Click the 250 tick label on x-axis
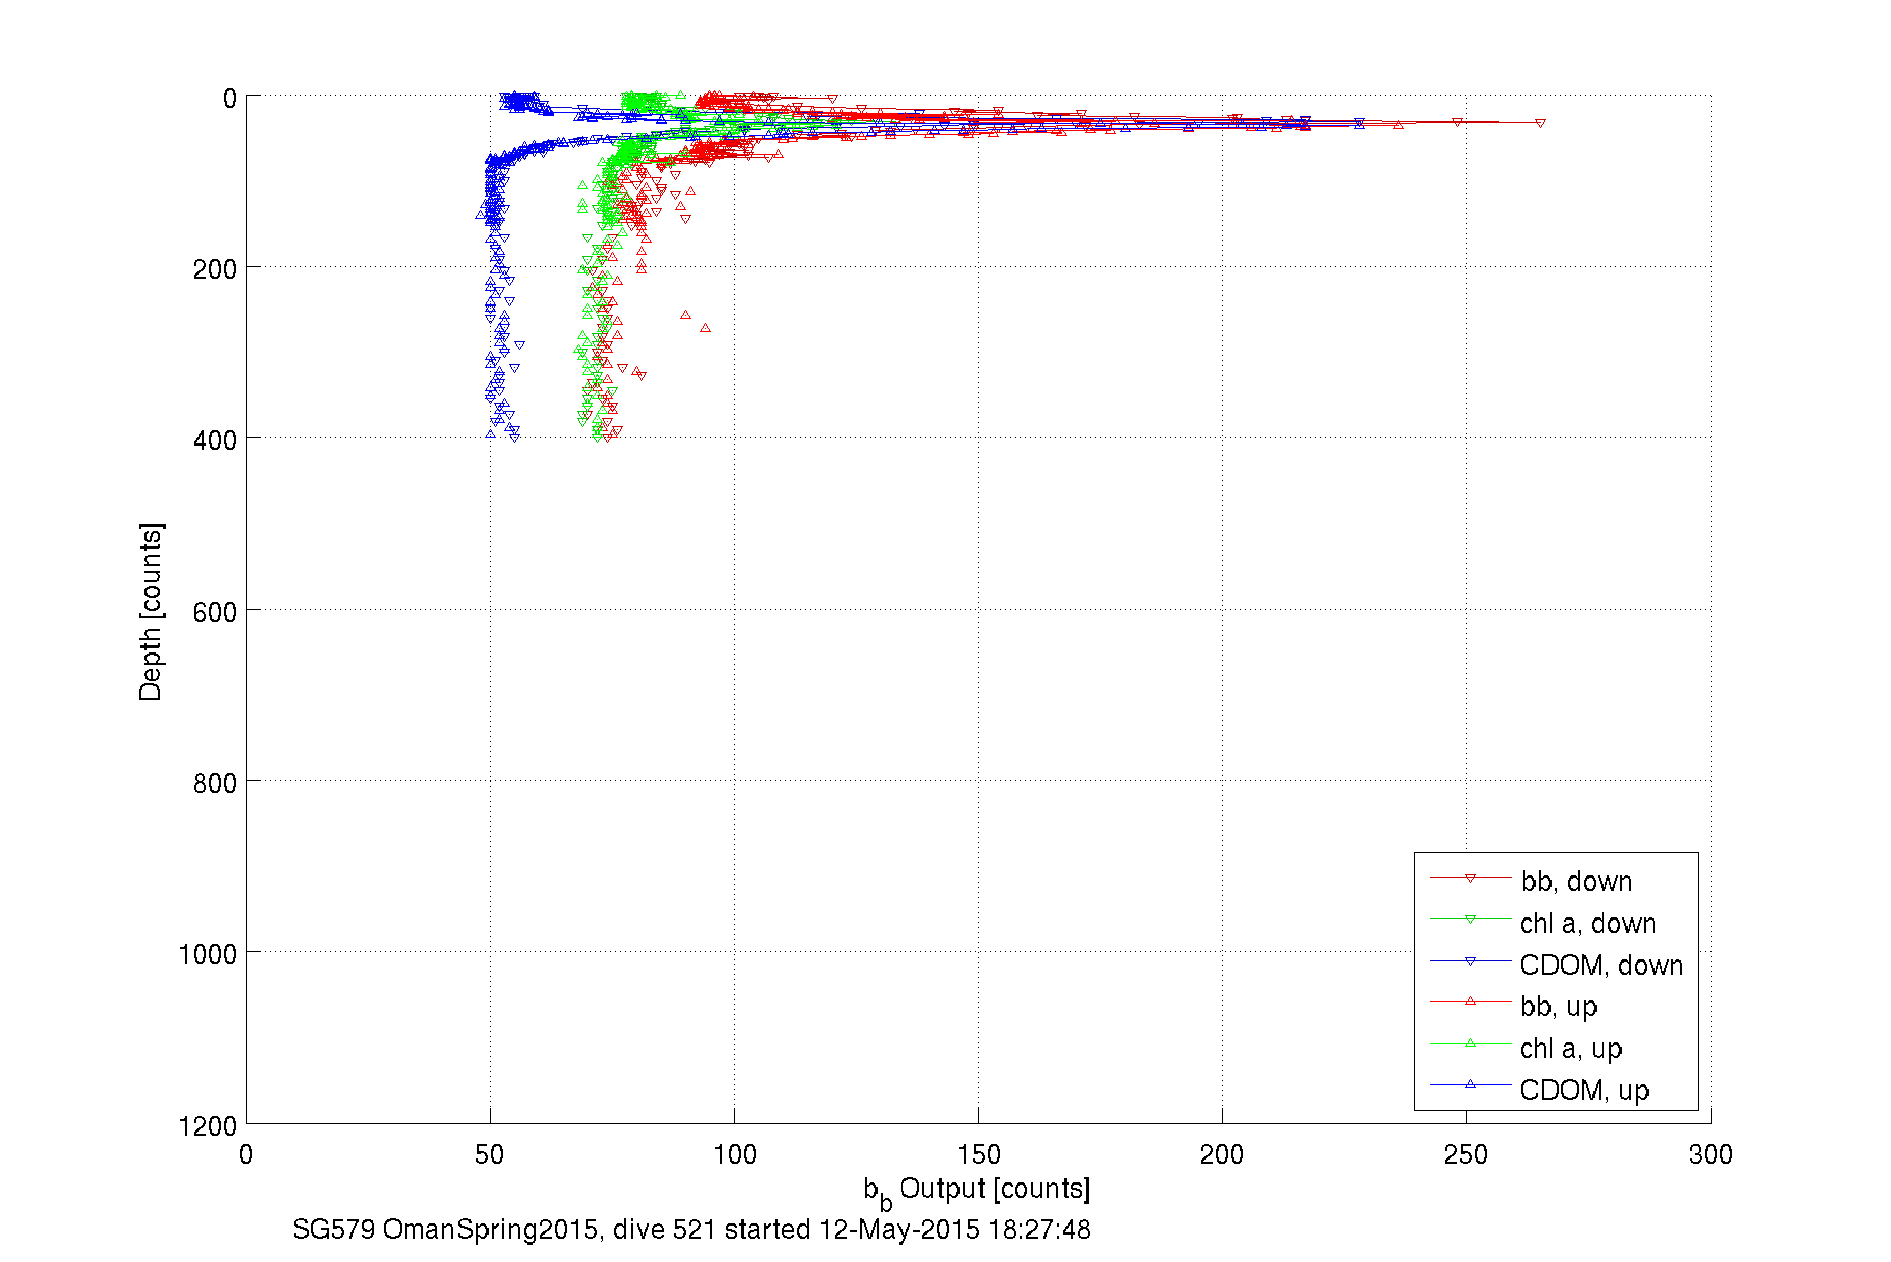This screenshot has width=1891, height=1262. click(1466, 1155)
